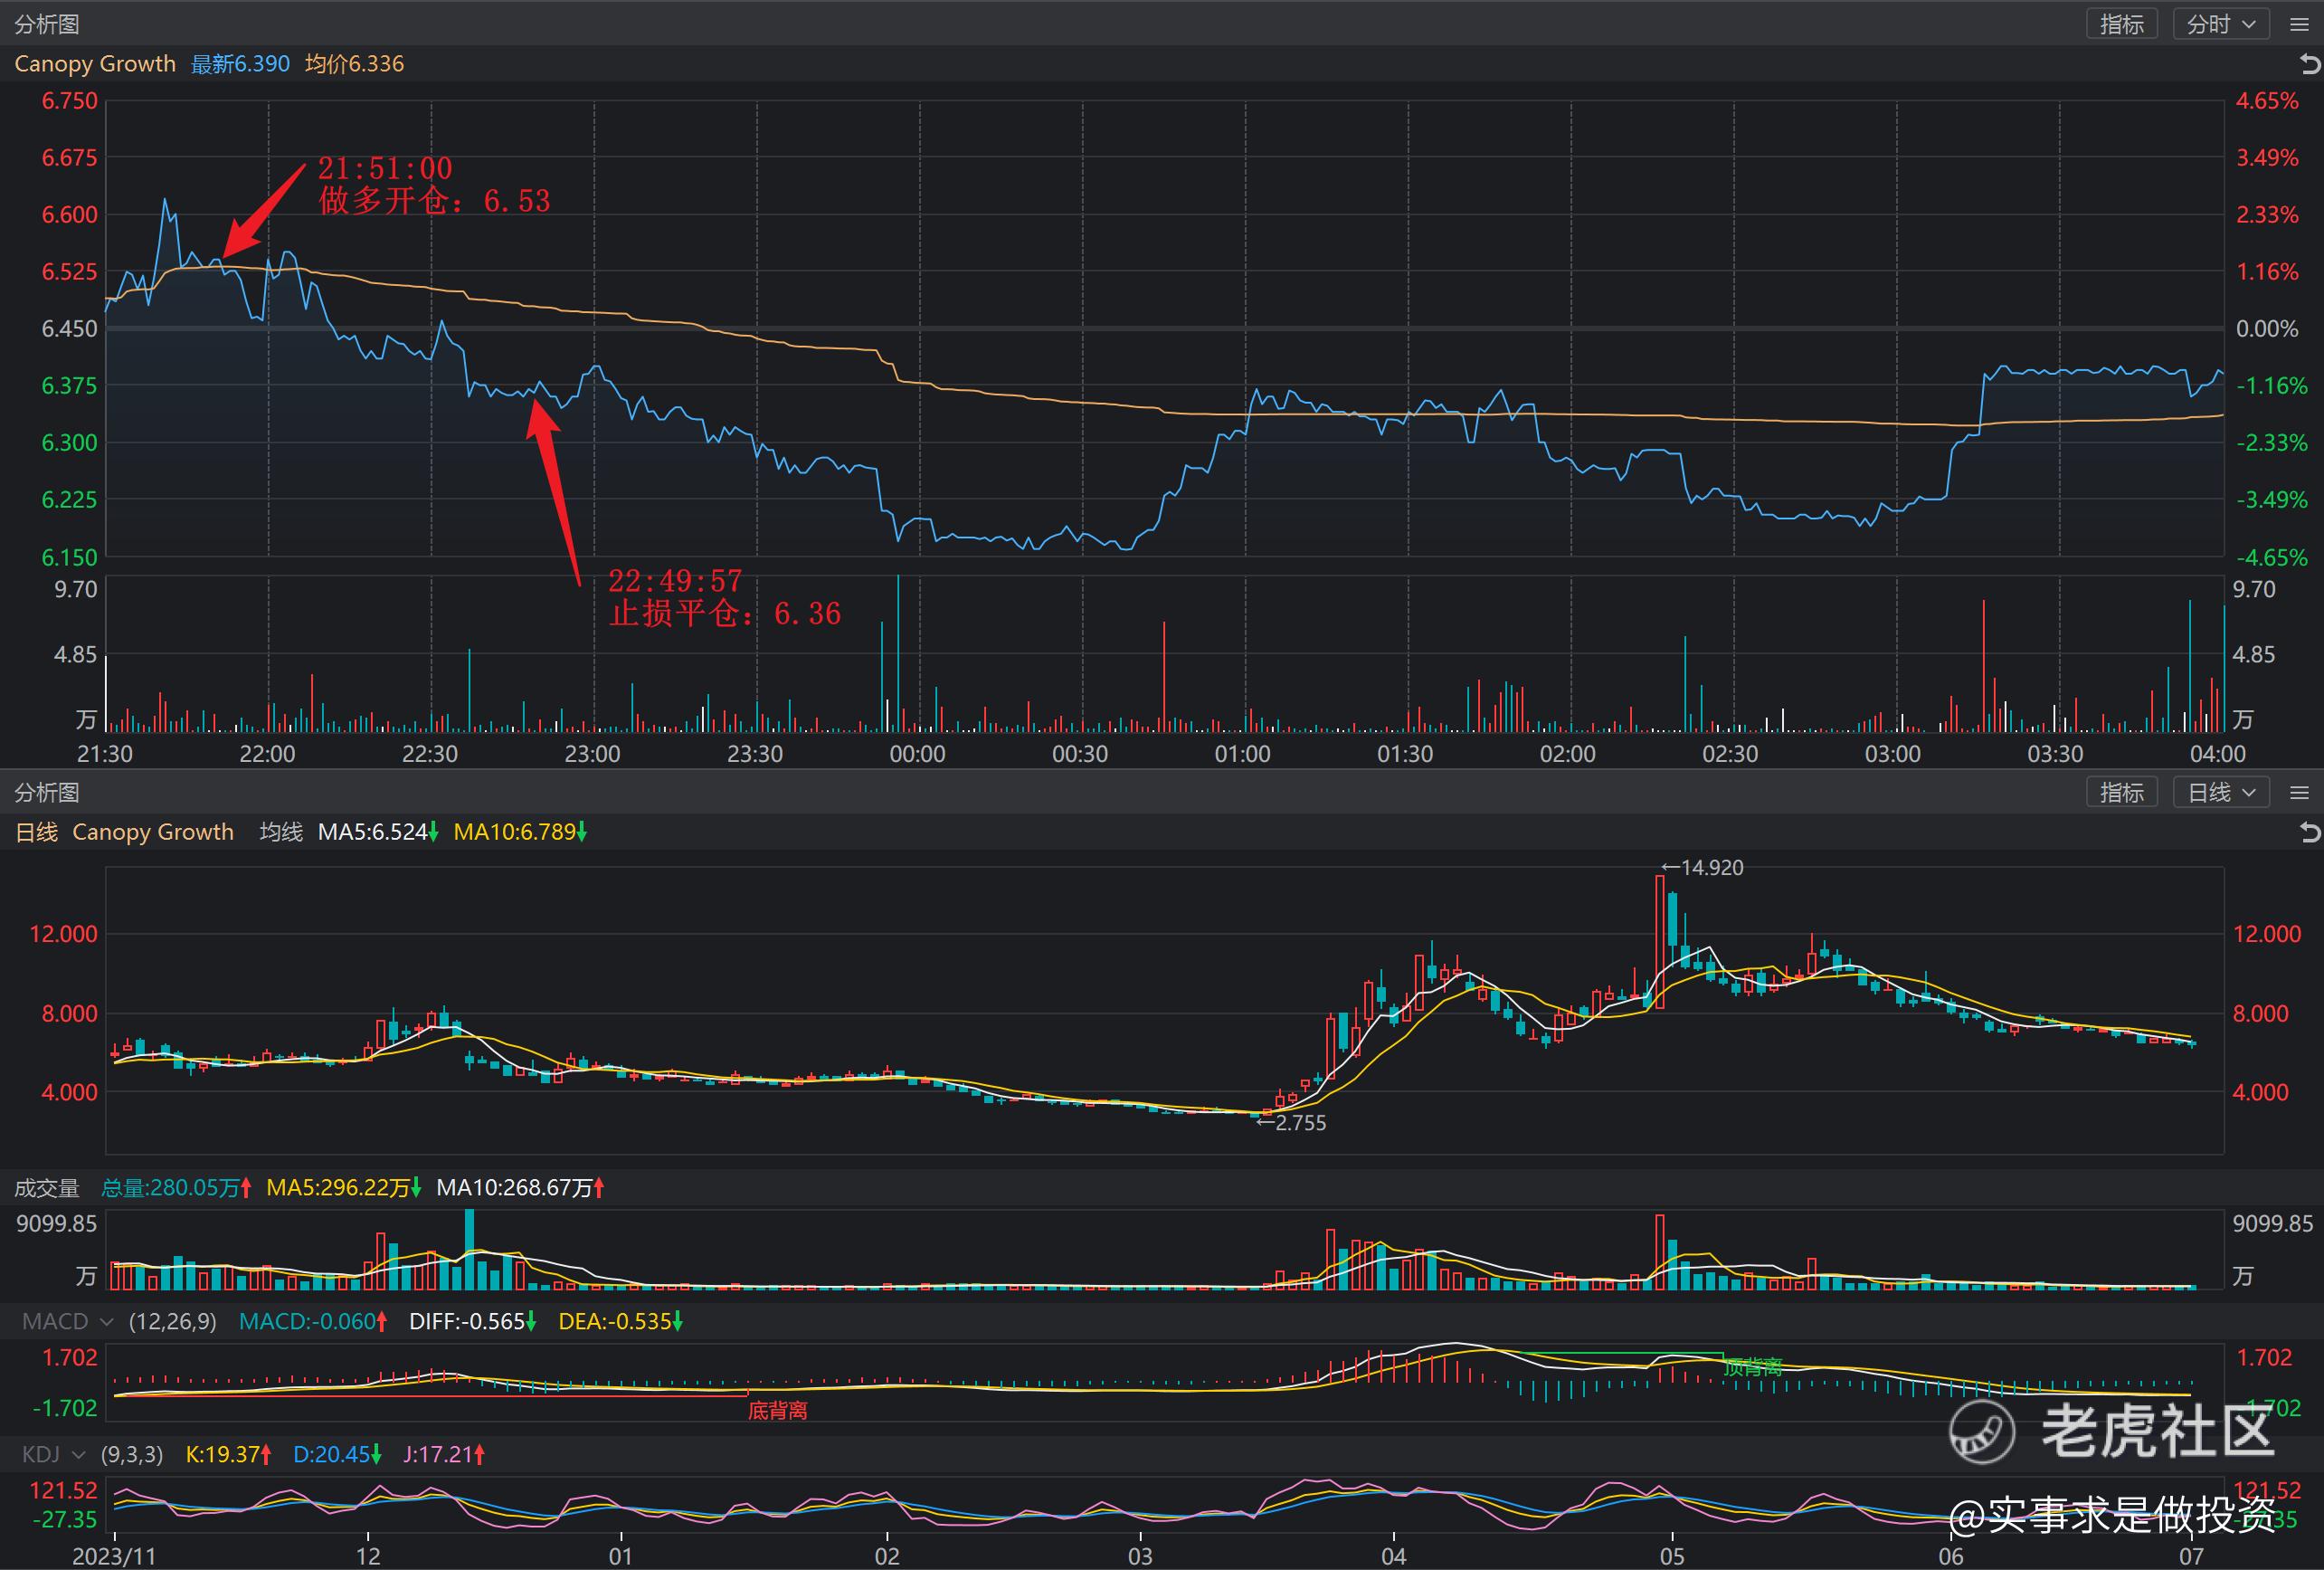Click the 顶背离 divergence label on MACD
The width and height of the screenshot is (2324, 1570).
(1752, 1368)
